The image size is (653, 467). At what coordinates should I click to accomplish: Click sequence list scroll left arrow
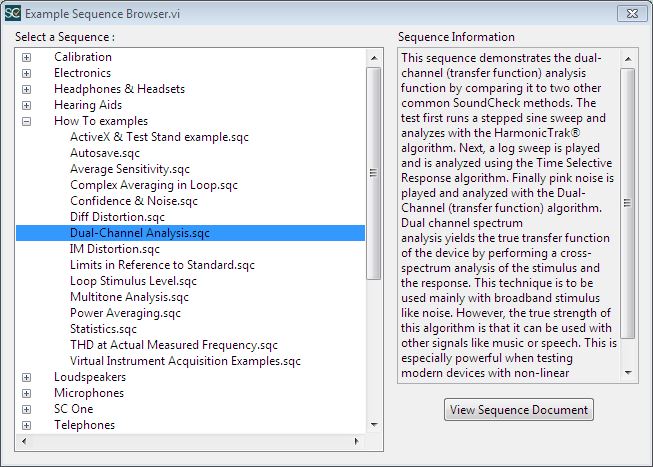[24, 441]
